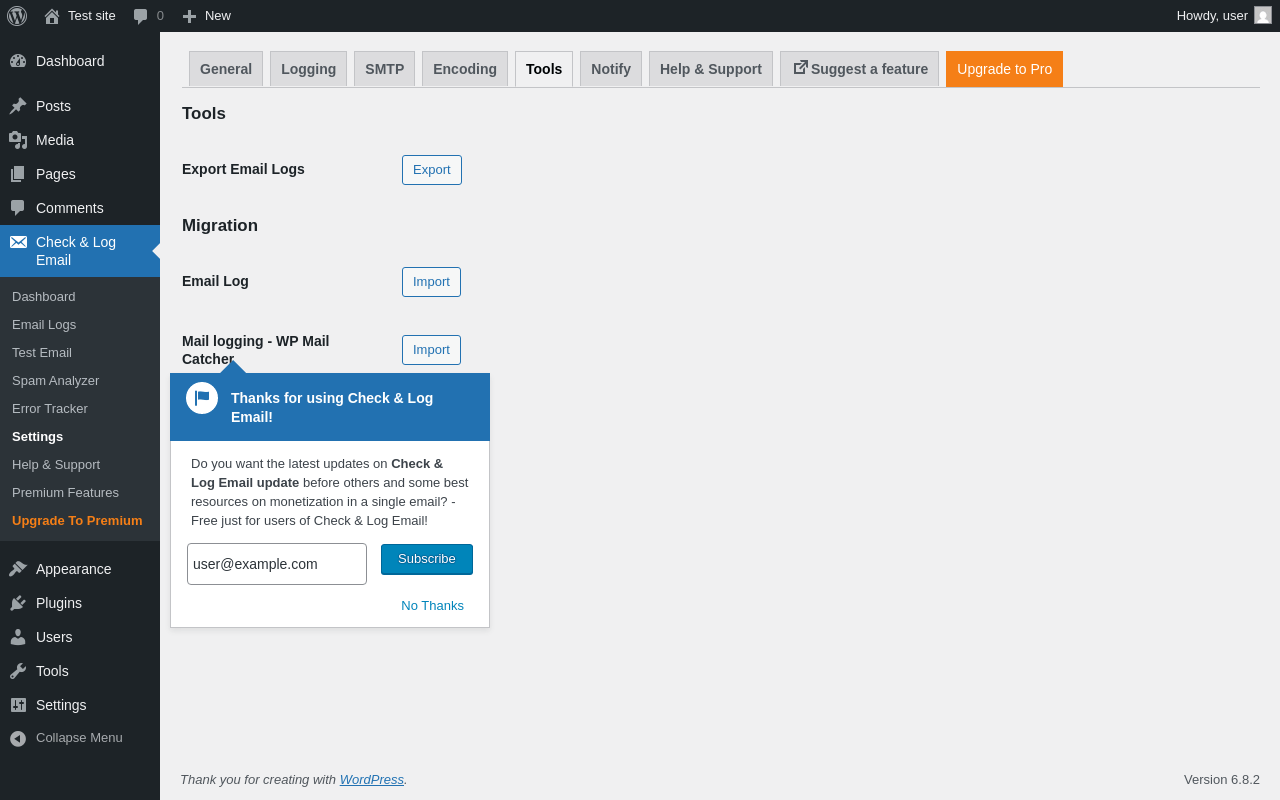Click Version 6.8.2 footer text

[x=1222, y=779]
